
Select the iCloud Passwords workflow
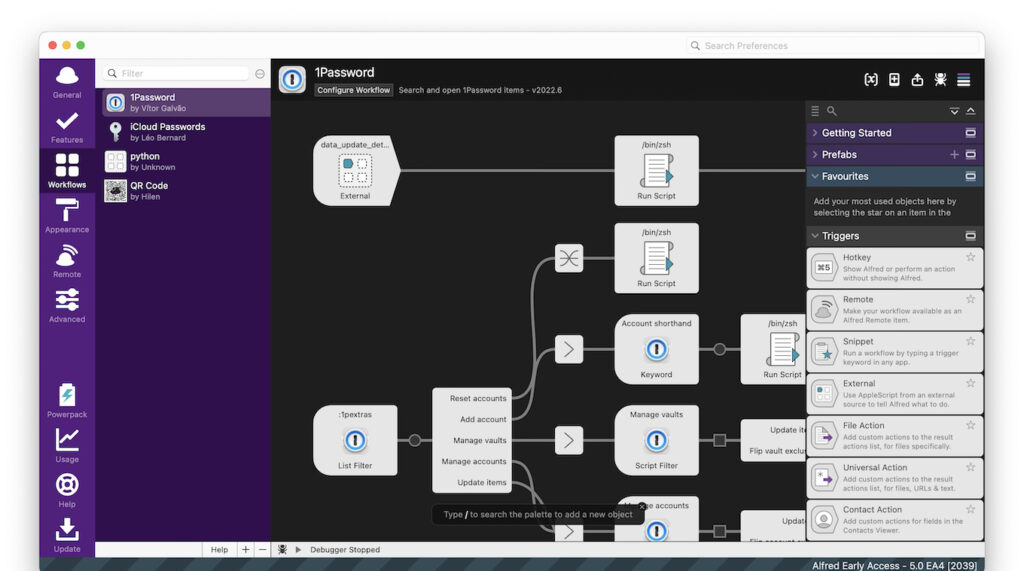167,132
